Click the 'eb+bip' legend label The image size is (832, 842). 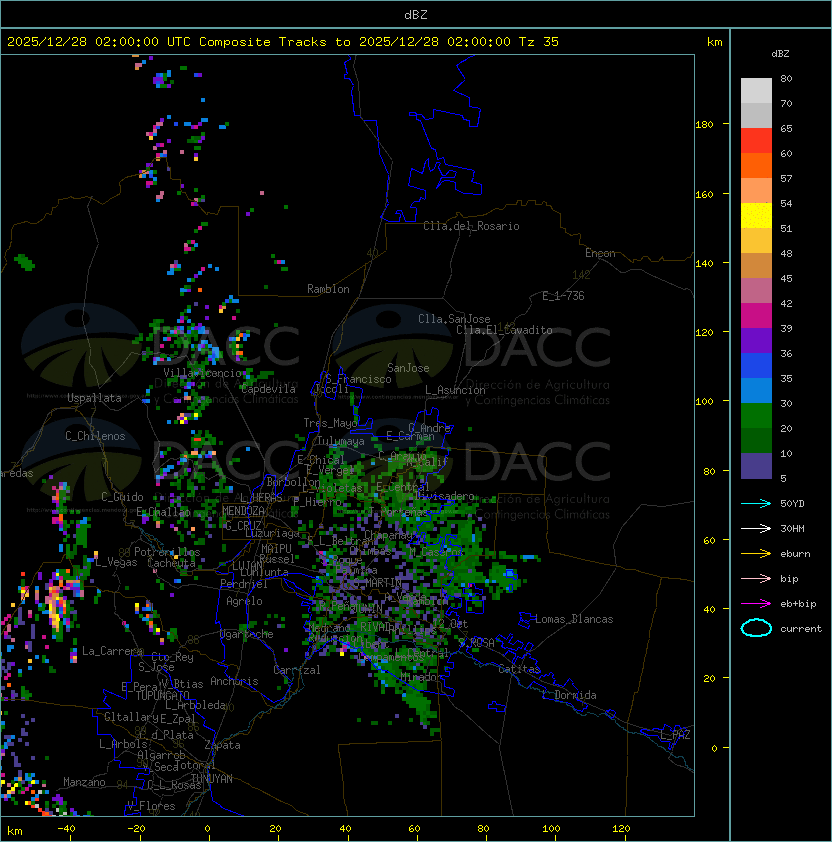(798, 604)
